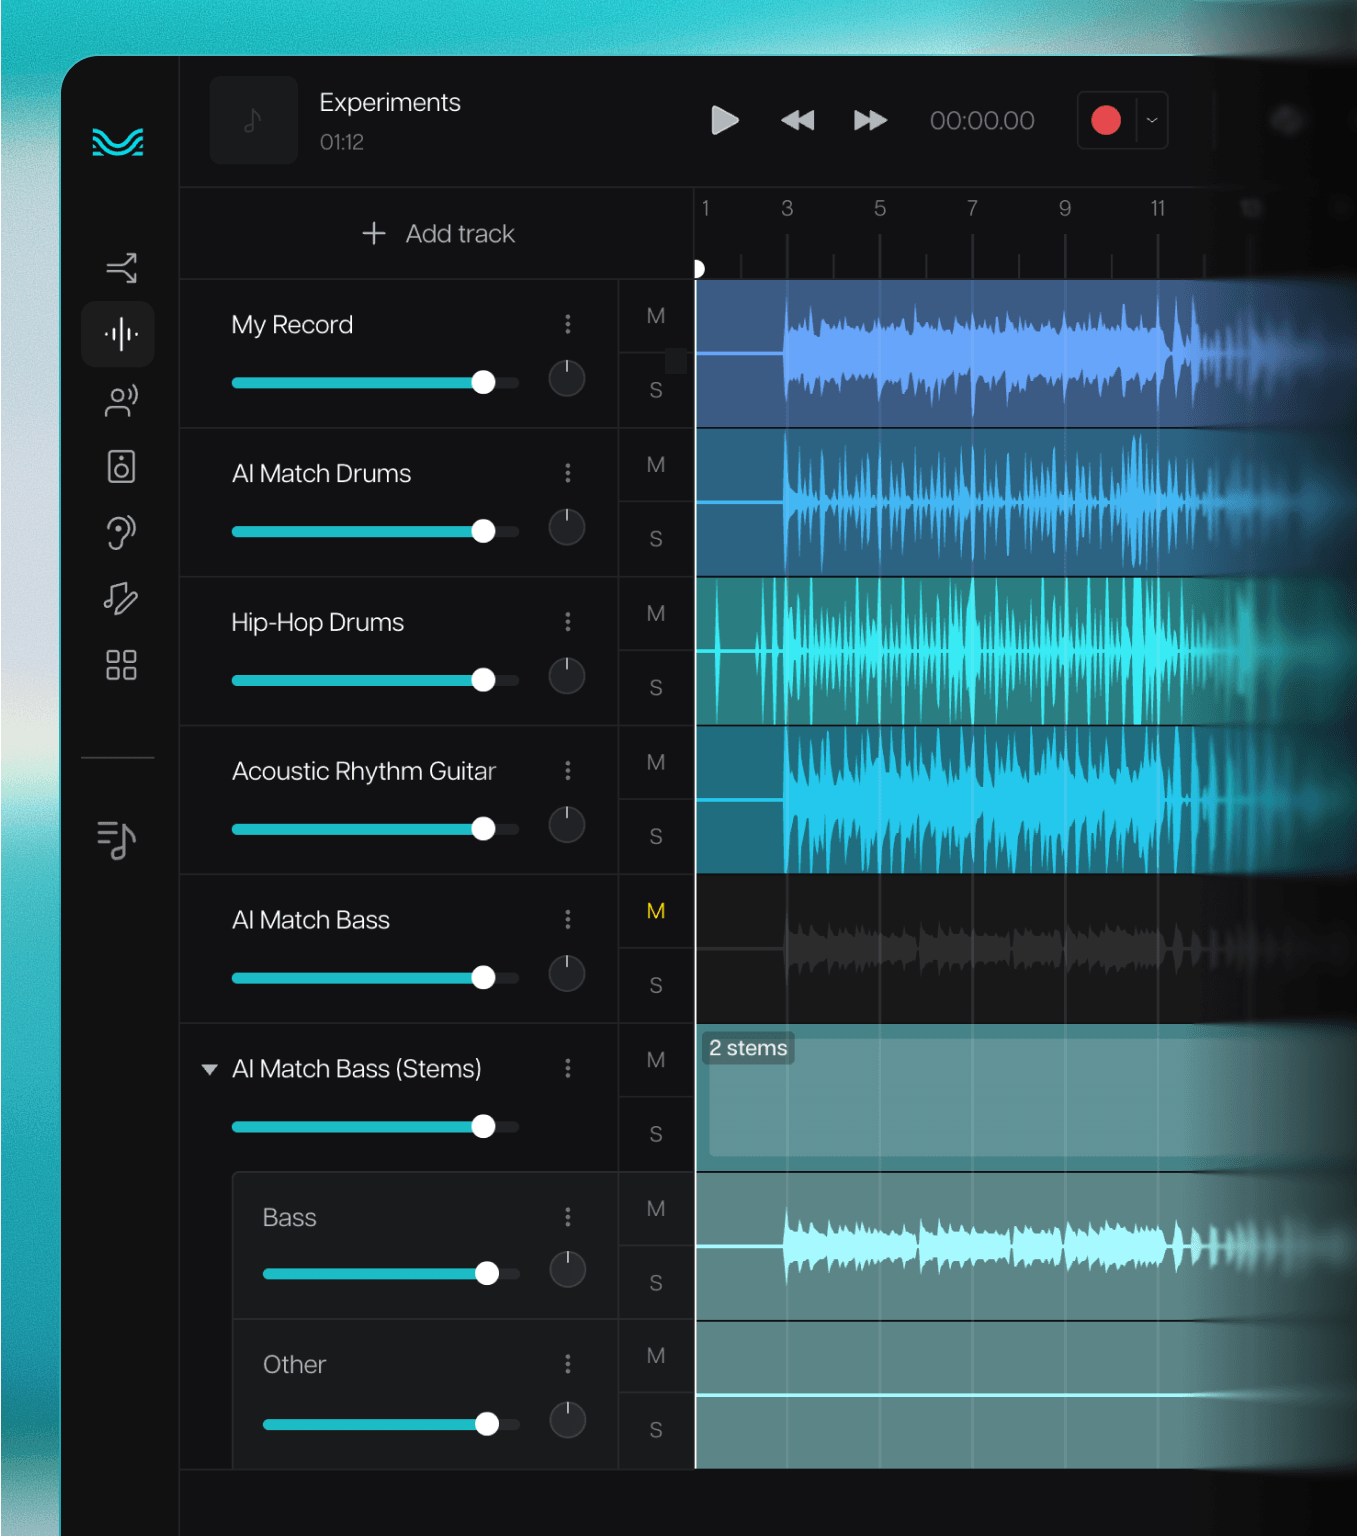Open the ear sidebar icon
Viewport: 1357px width, 1536px height.
tap(120, 533)
